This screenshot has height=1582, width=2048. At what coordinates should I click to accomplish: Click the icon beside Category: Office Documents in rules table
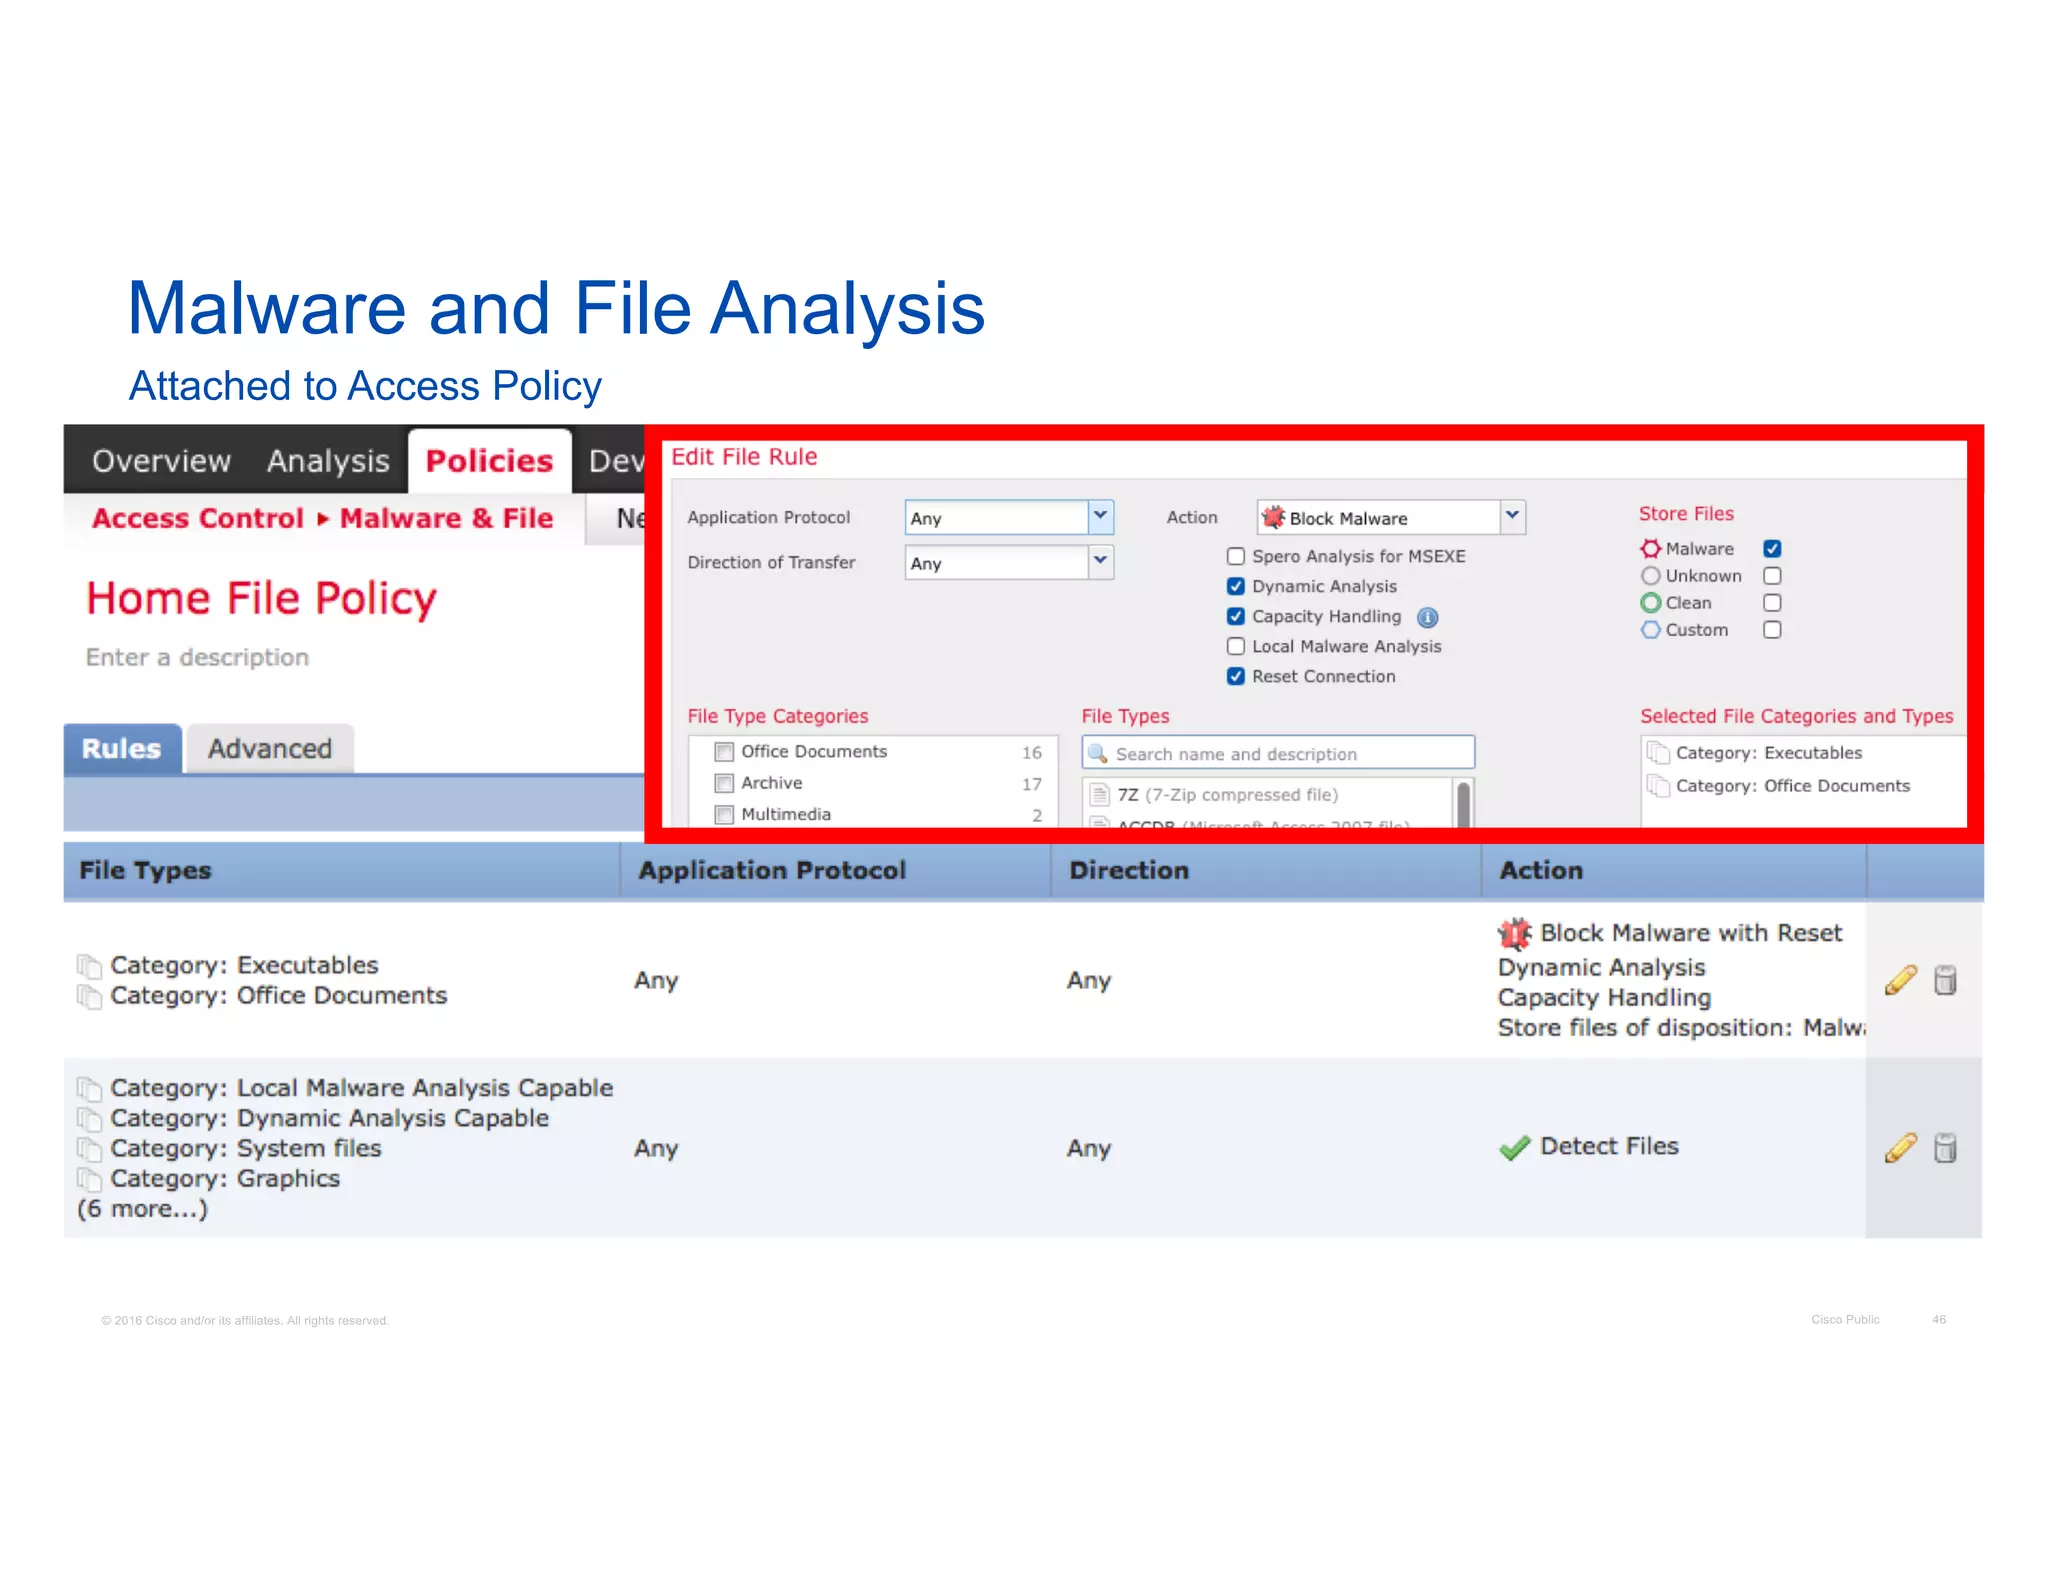click(x=89, y=997)
